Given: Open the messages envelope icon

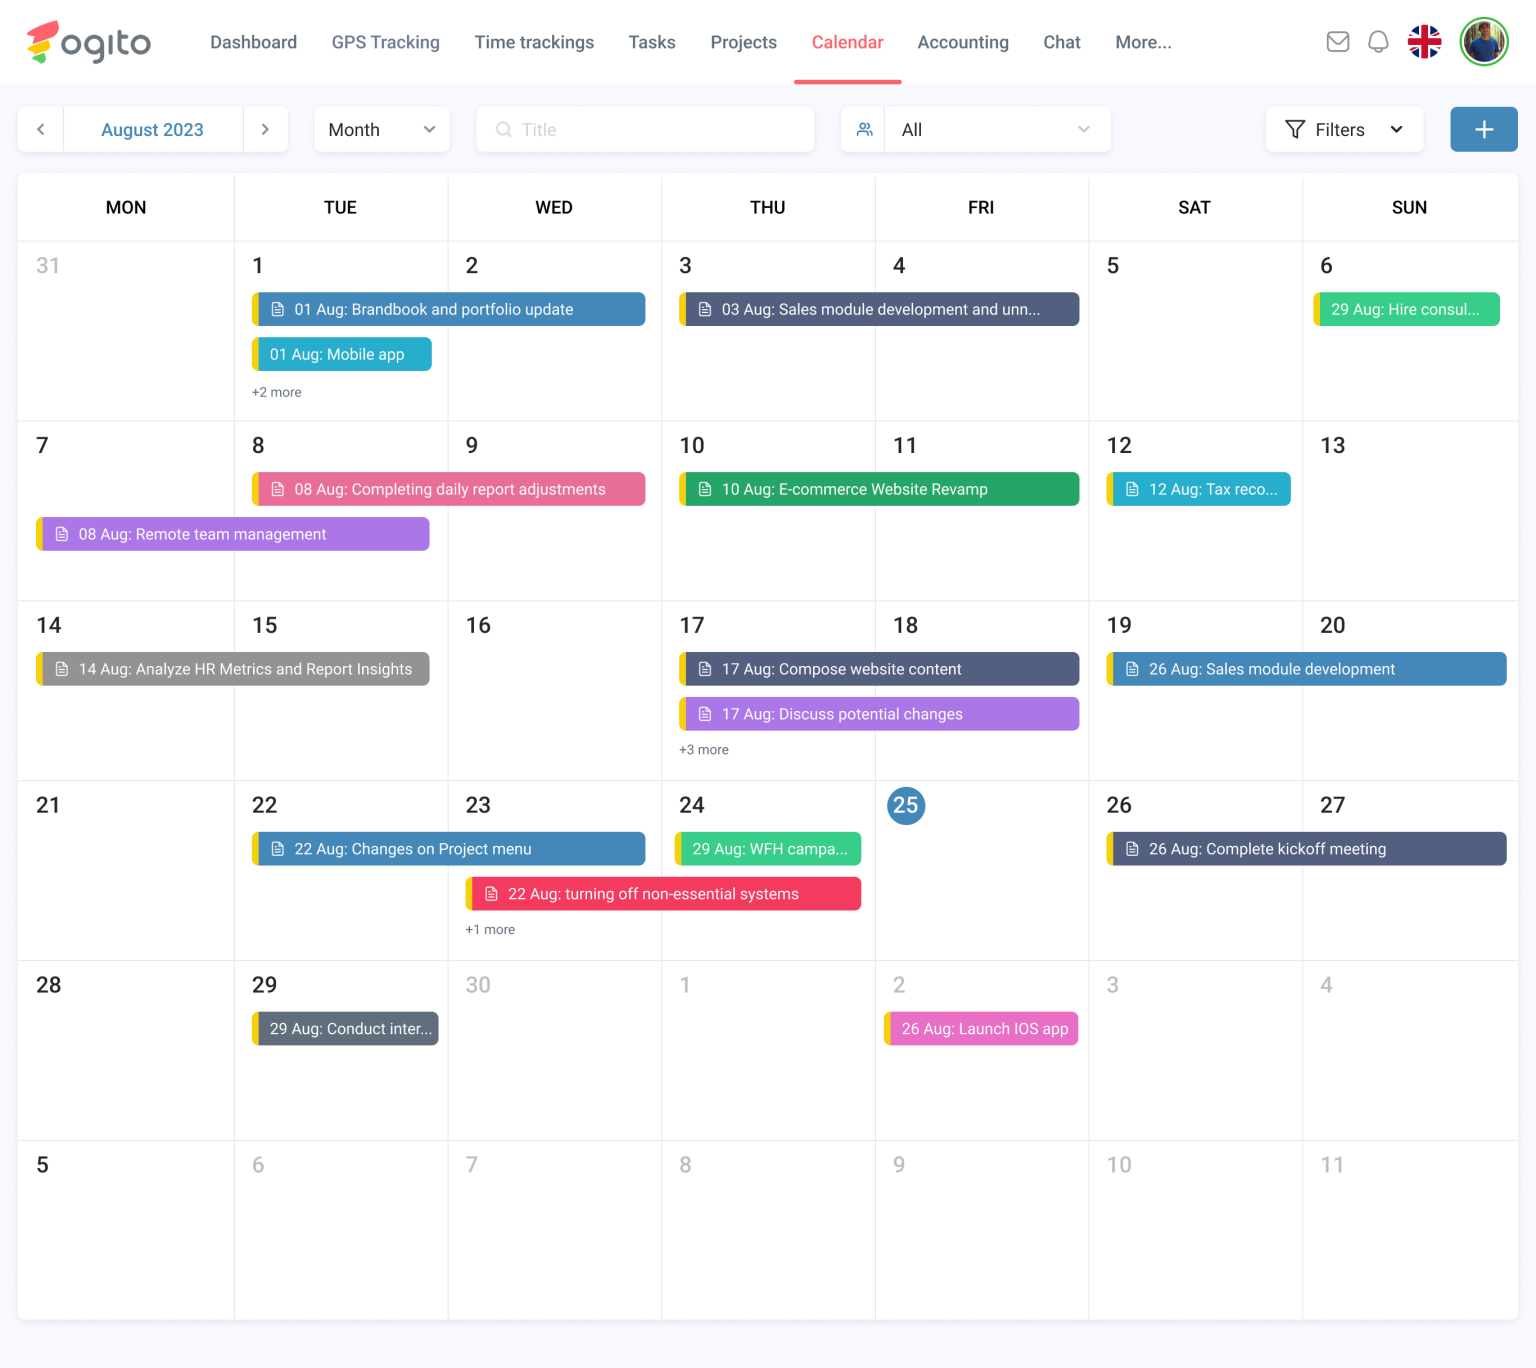Looking at the screenshot, I should point(1337,42).
